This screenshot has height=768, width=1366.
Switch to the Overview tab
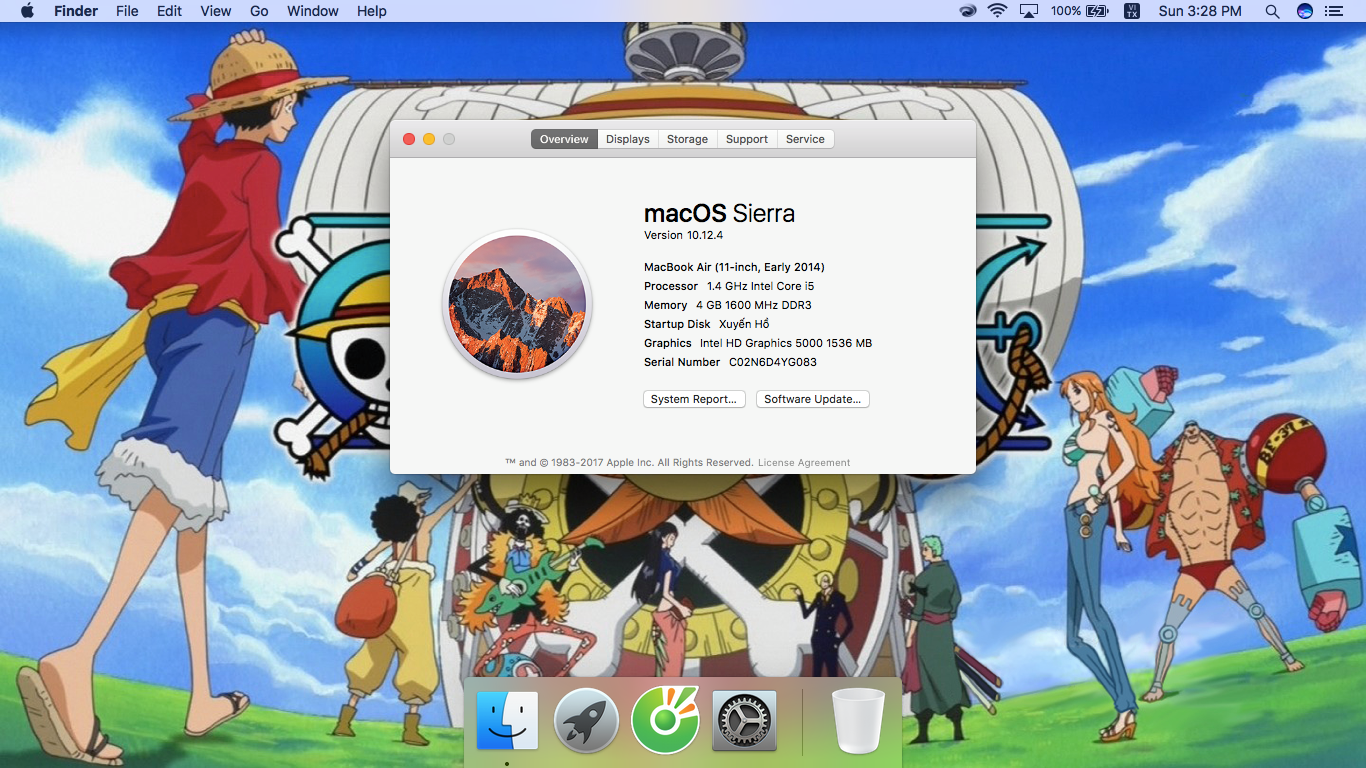click(x=564, y=139)
